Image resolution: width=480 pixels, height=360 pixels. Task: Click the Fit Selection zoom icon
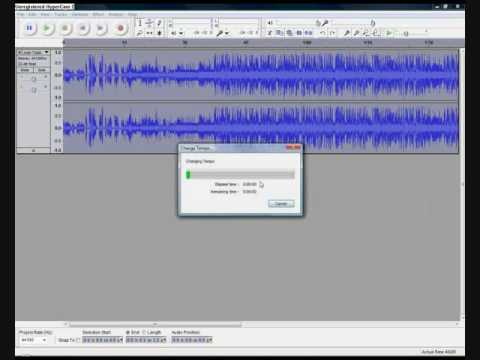[x=366, y=33]
